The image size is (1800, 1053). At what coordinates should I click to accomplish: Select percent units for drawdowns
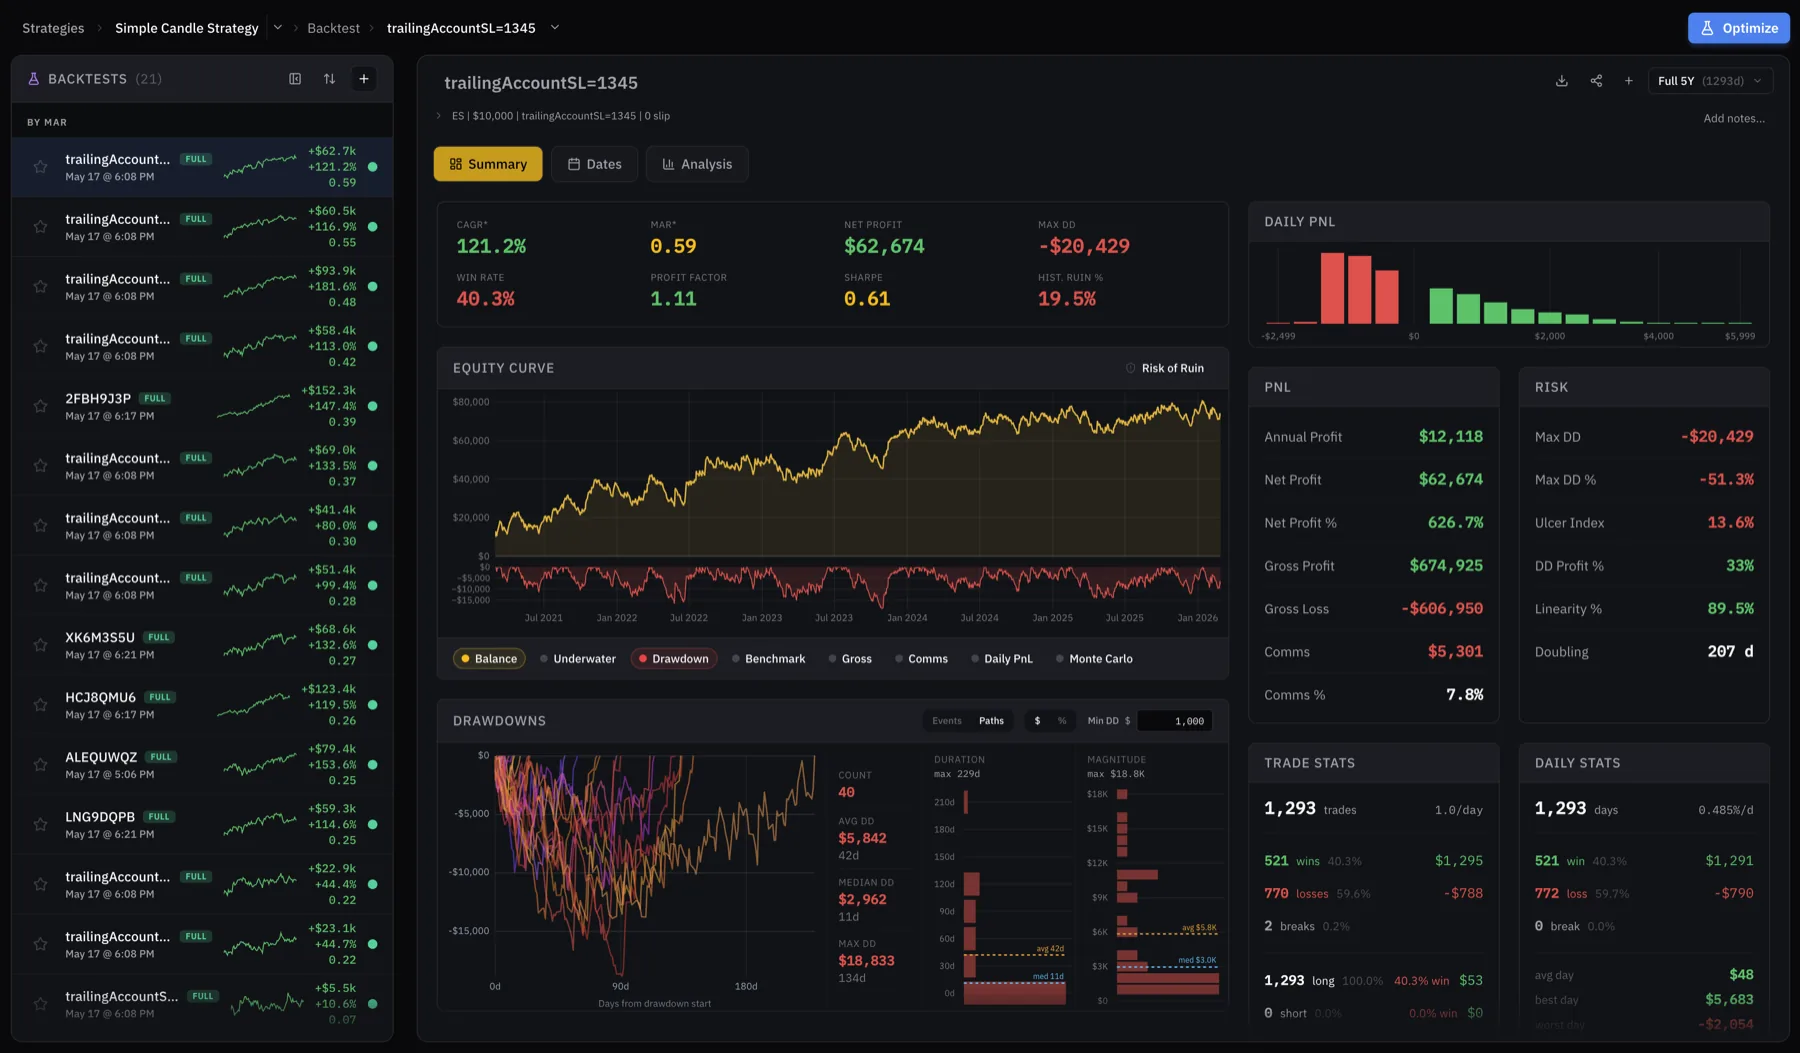click(1062, 721)
